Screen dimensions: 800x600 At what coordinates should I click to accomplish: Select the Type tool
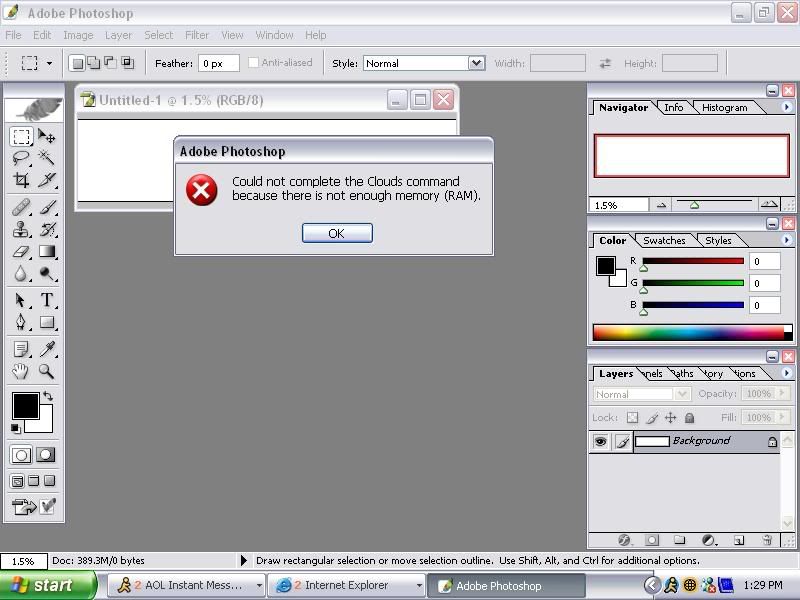(46, 300)
